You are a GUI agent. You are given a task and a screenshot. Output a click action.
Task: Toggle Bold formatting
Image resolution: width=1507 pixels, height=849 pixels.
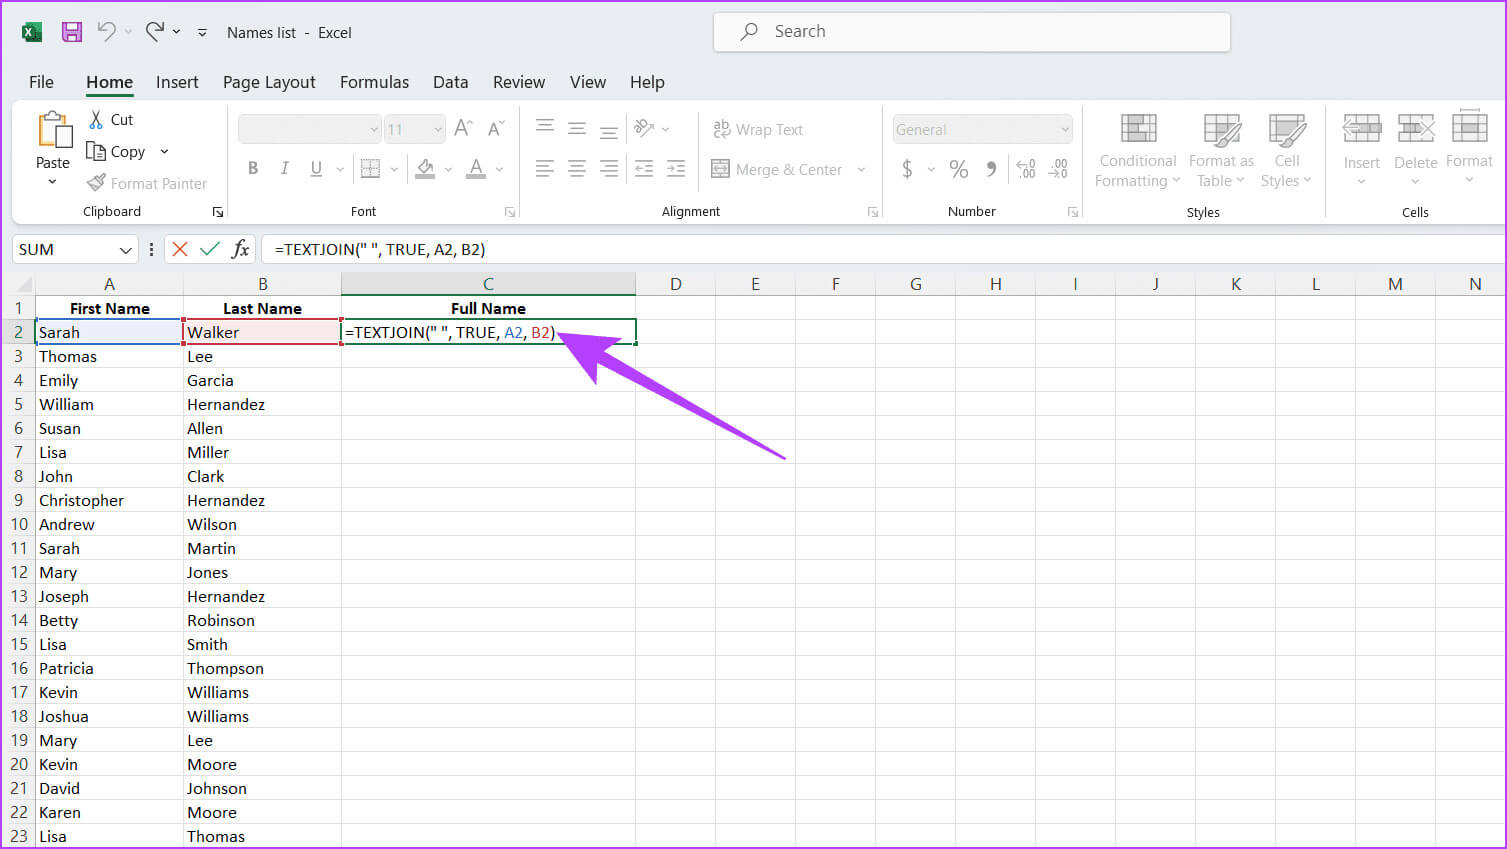click(253, 169)
